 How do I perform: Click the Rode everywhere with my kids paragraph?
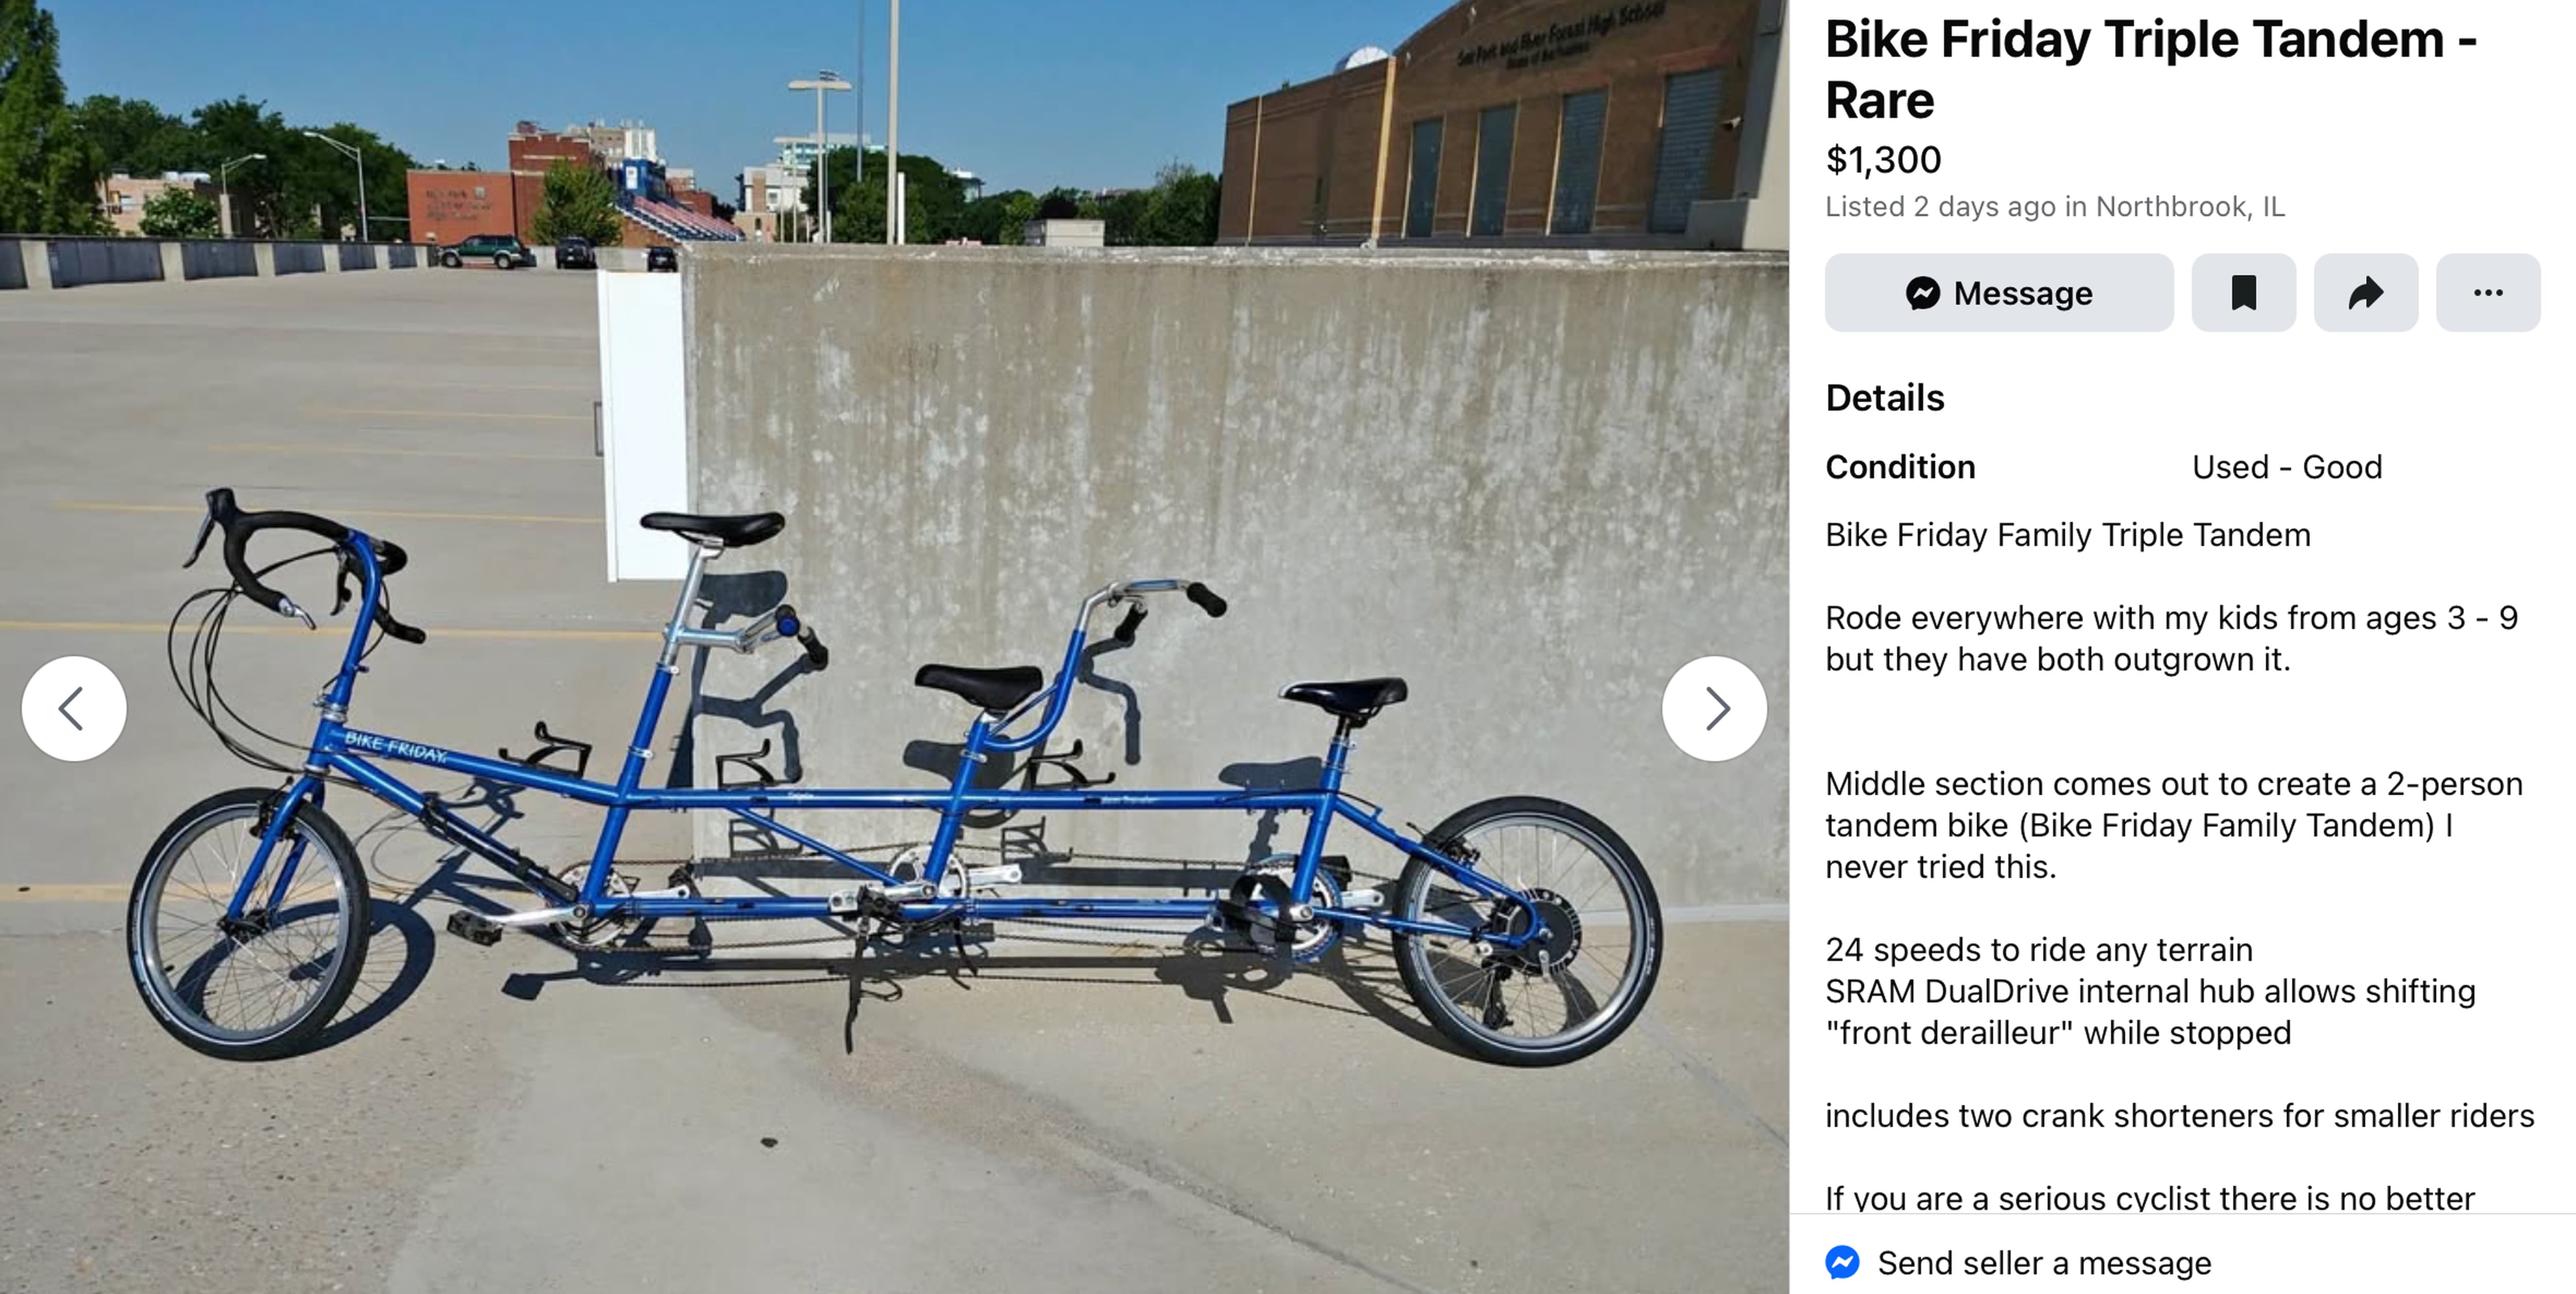pyautogui.click(x=2172, y=638)
